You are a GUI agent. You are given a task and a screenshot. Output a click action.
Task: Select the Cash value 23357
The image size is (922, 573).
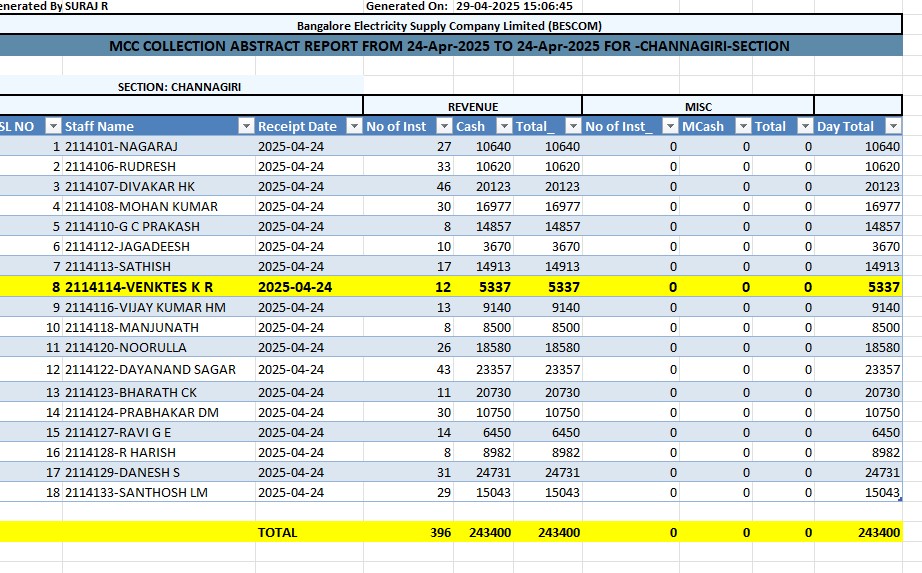483,369
